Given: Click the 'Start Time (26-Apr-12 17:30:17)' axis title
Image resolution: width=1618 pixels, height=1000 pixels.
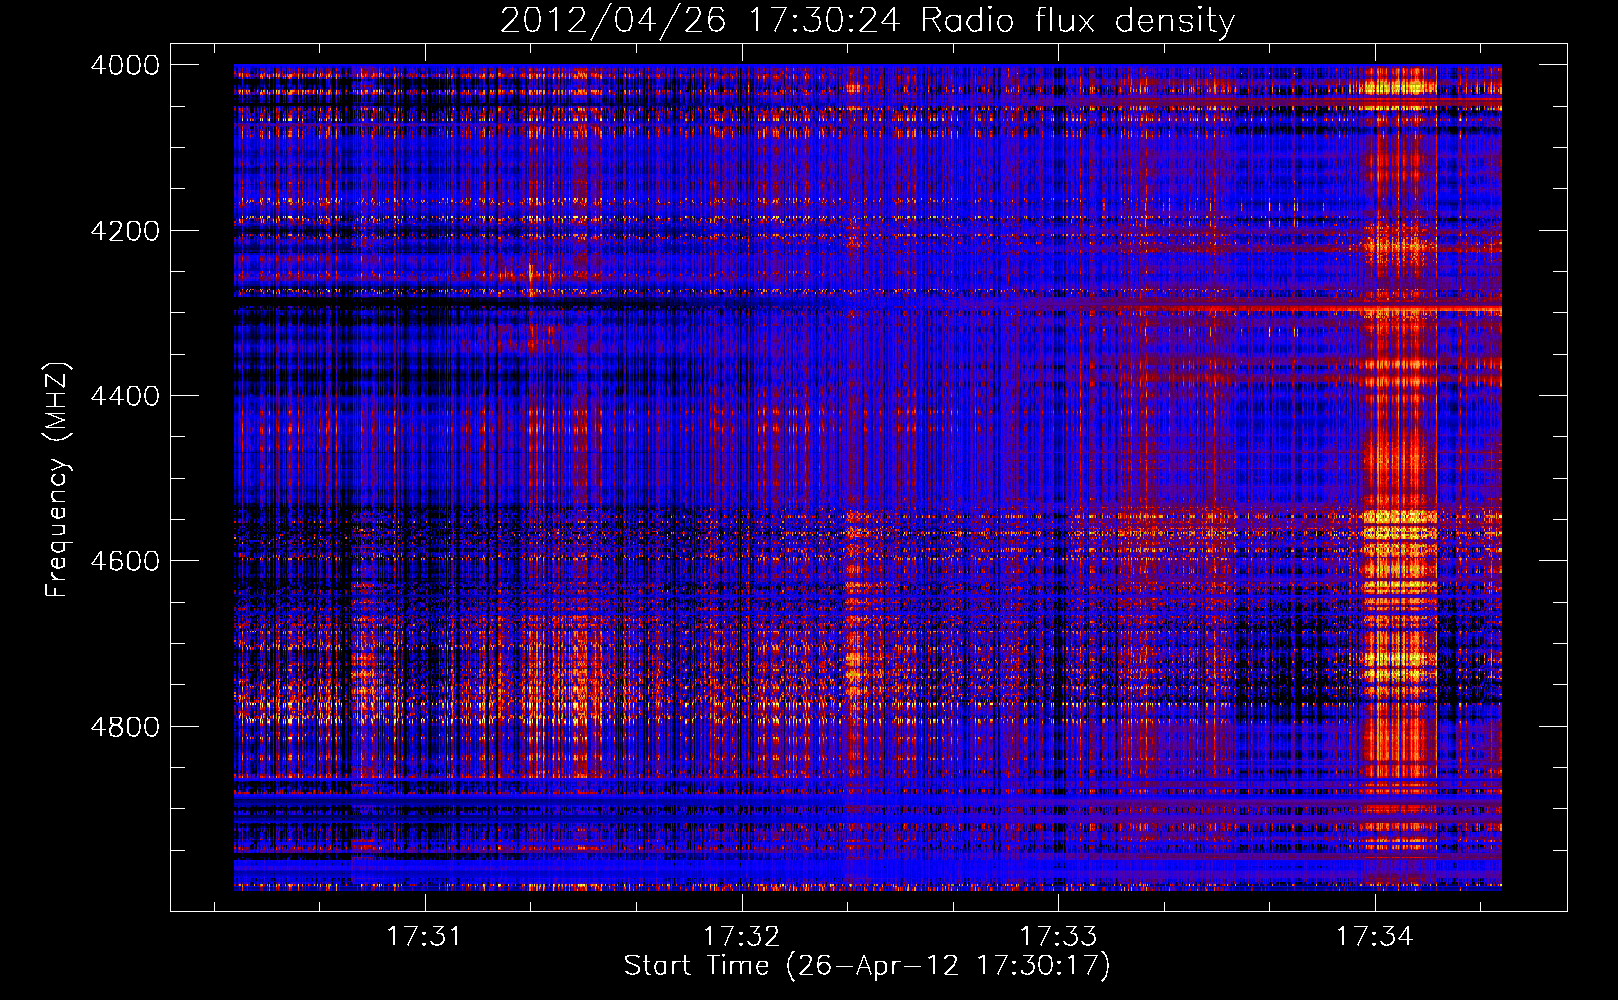Looking at the screenshot, I should [867, 966].
